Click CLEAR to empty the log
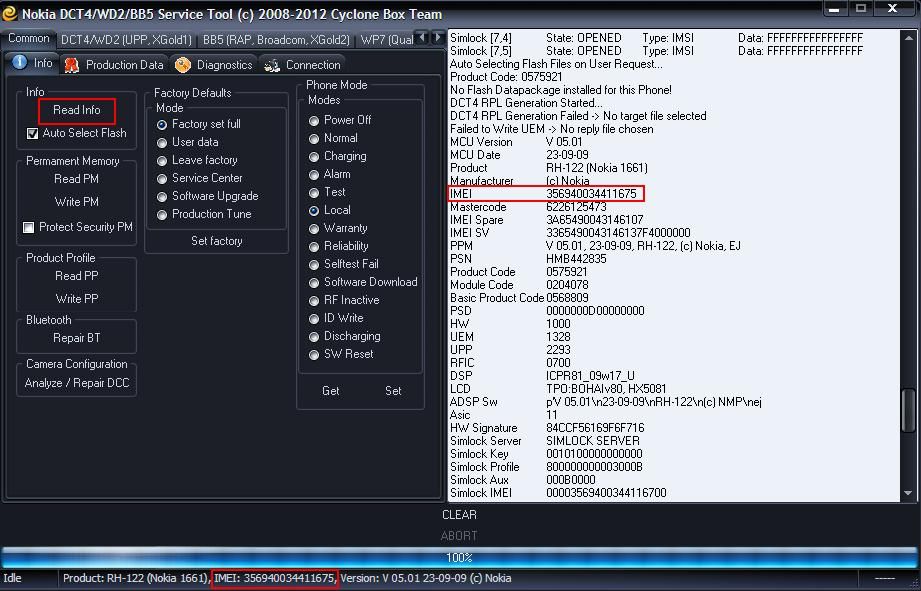This screenshot has width=921, height=591. click(459, 515)
